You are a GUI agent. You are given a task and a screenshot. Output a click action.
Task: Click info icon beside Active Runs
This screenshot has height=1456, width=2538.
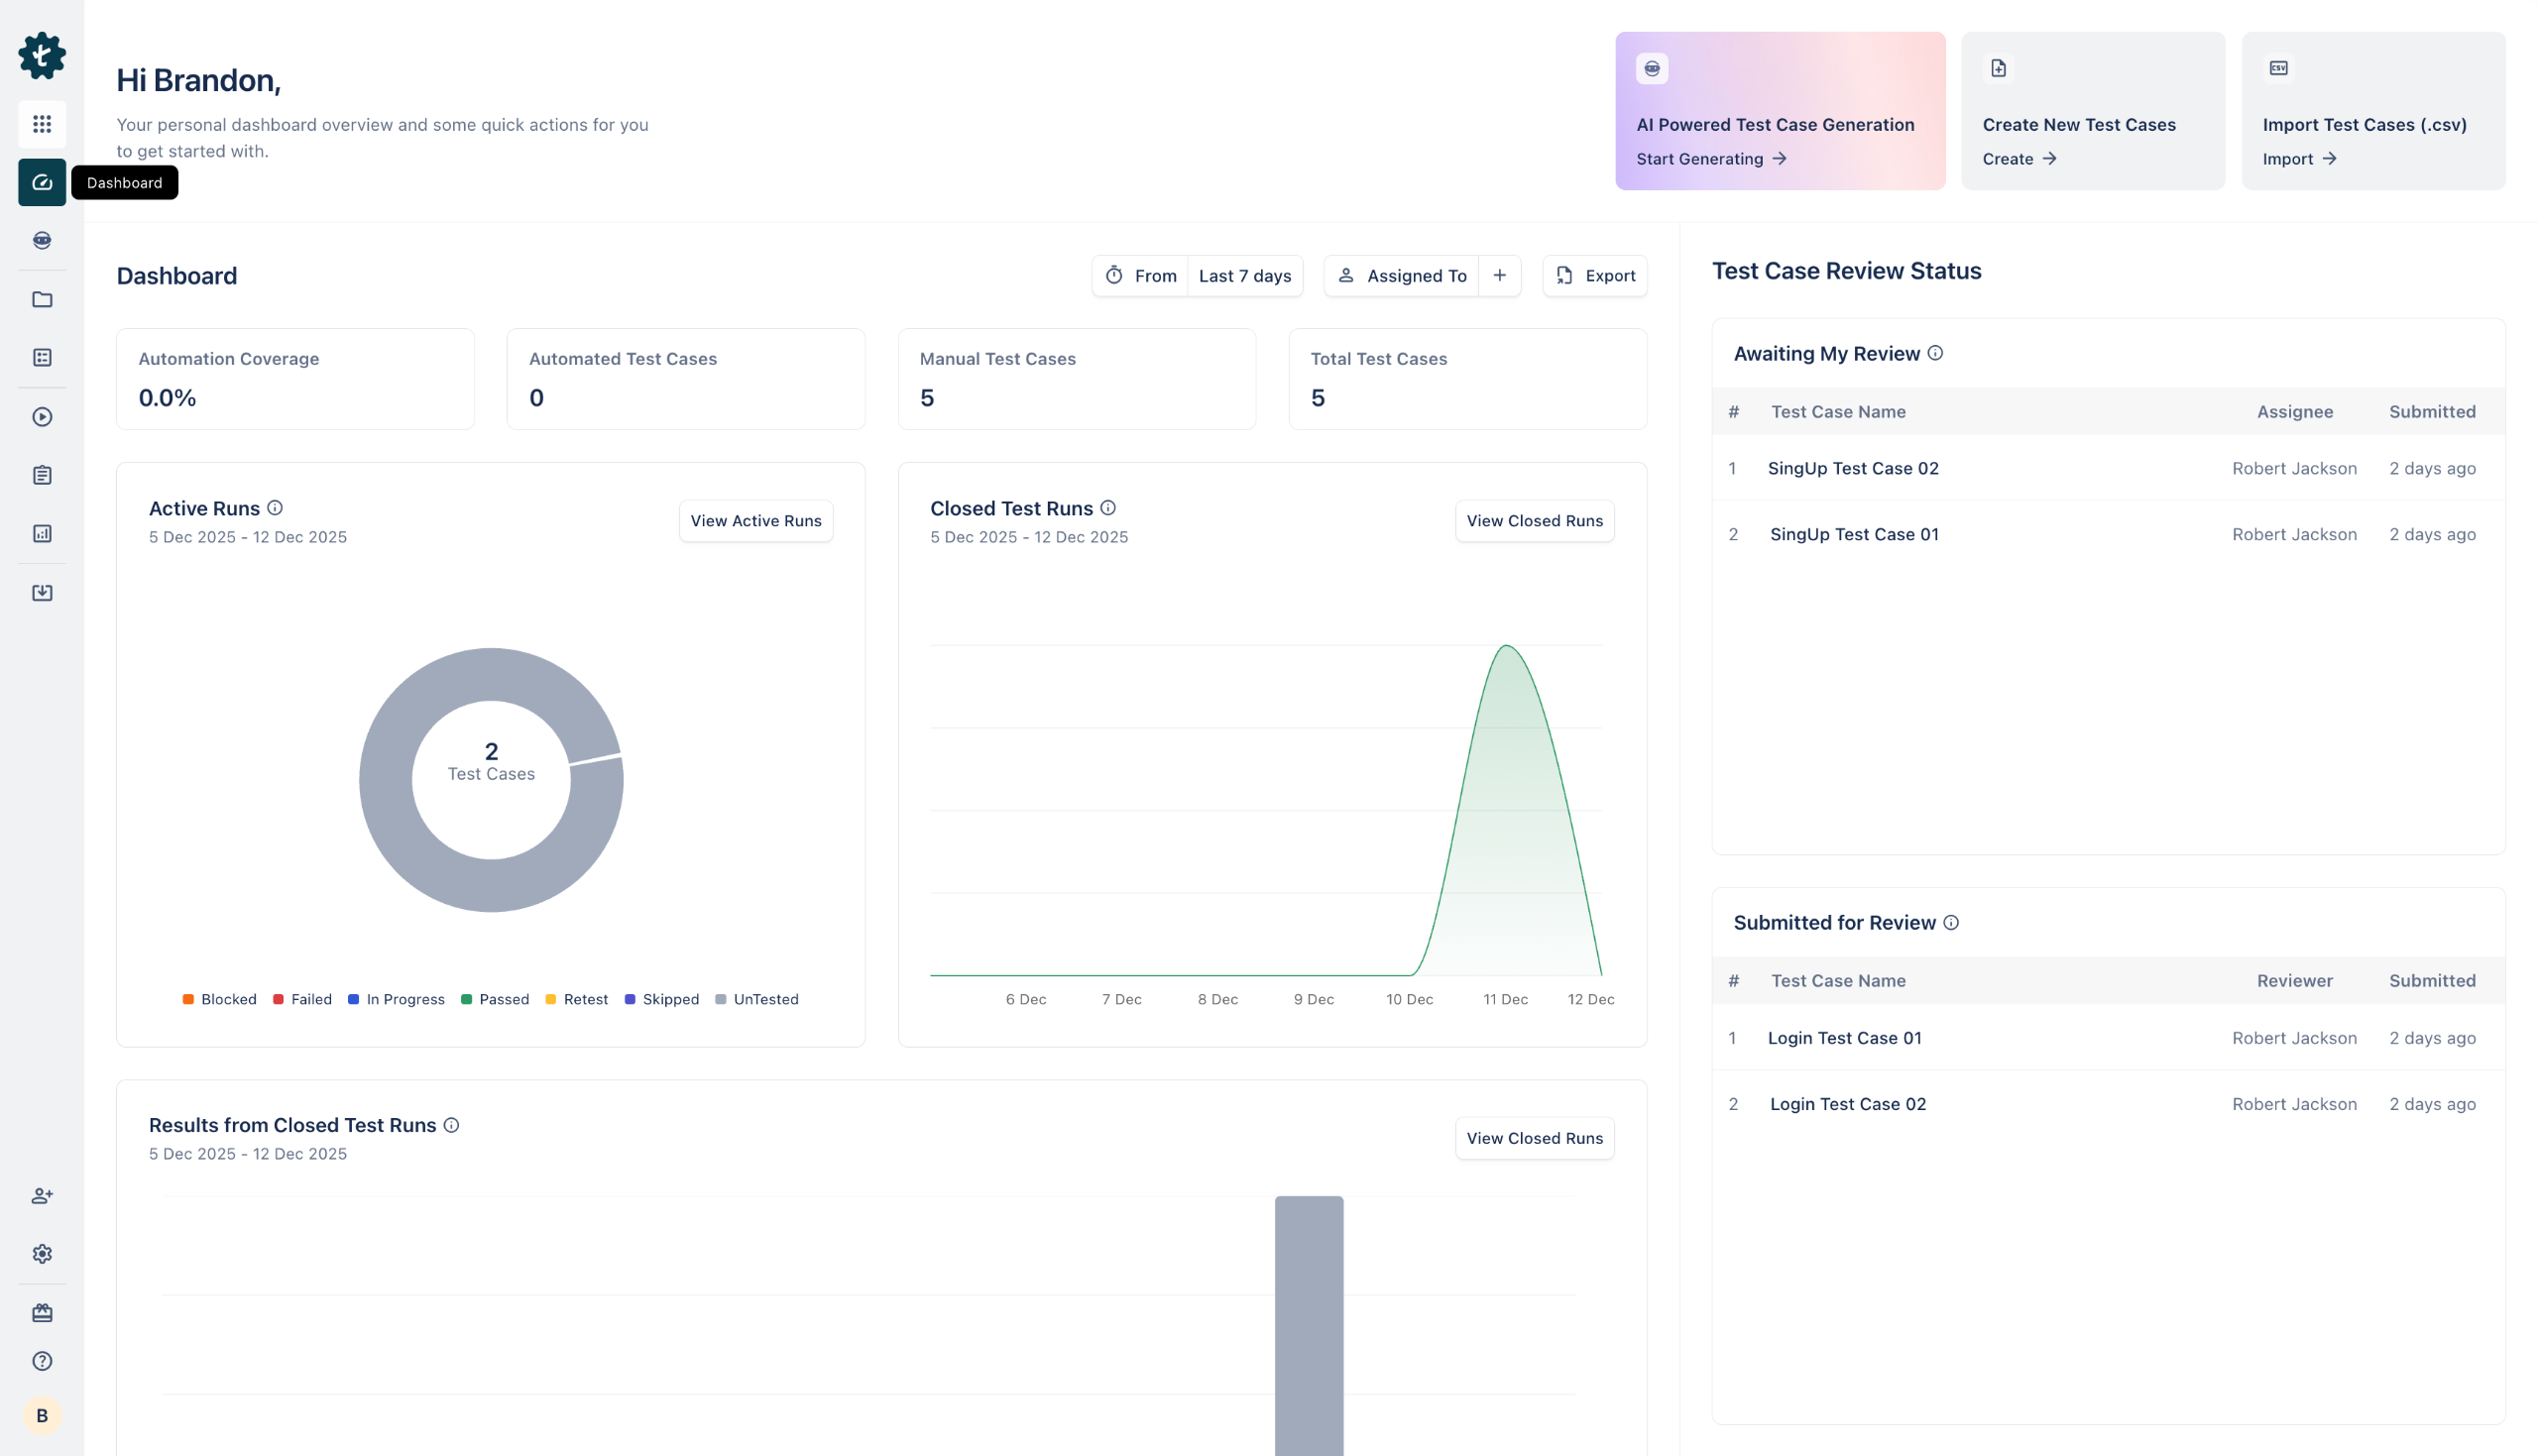(x=275, y=508)
